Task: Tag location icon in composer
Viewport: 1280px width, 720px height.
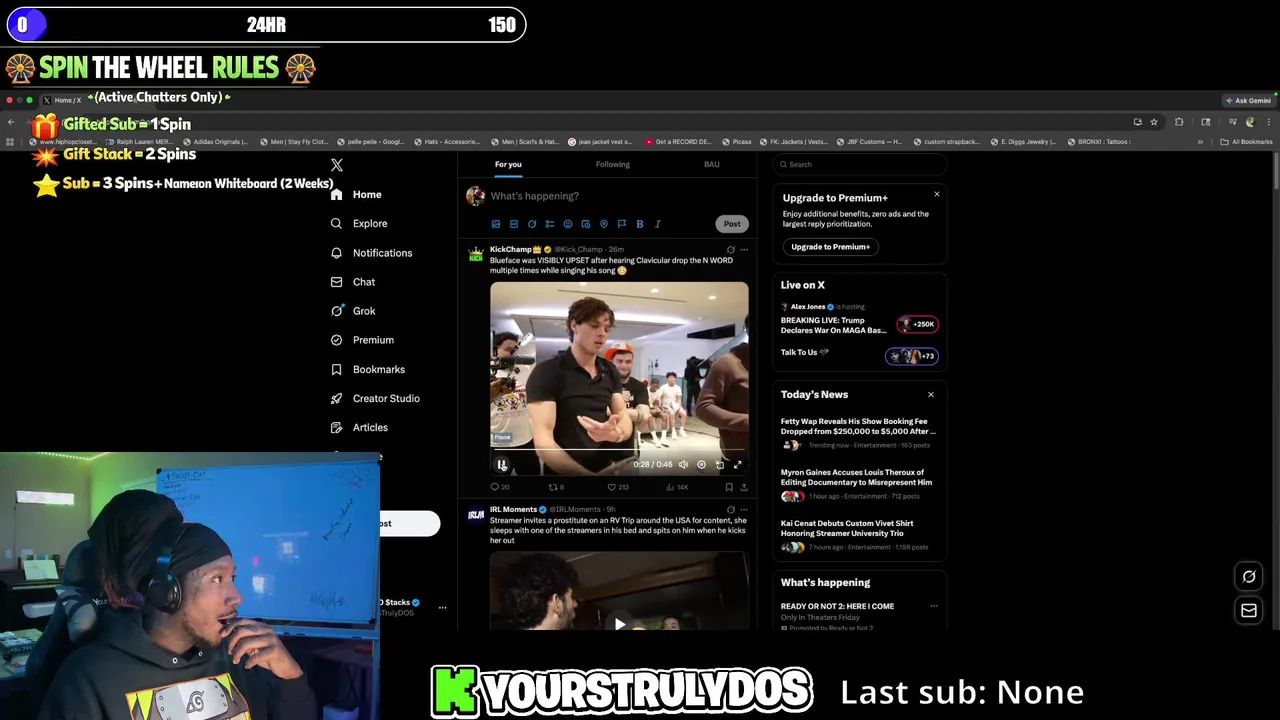Action: click(x=603, y=224)
